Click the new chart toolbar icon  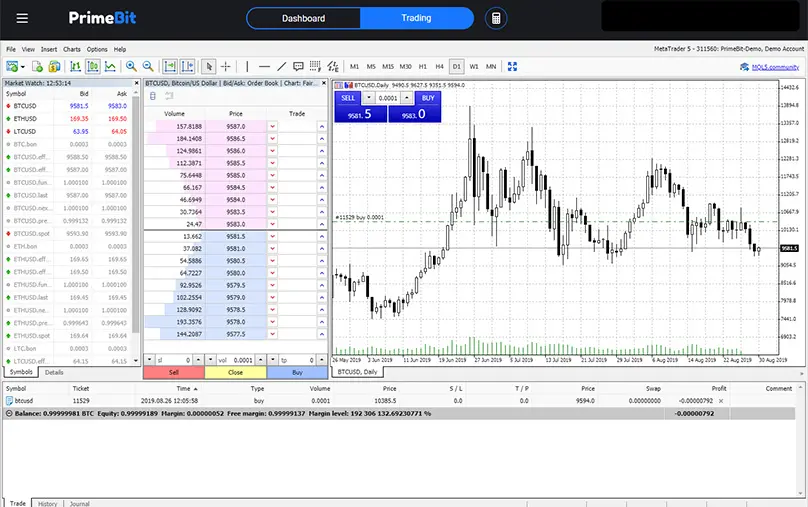12,66
